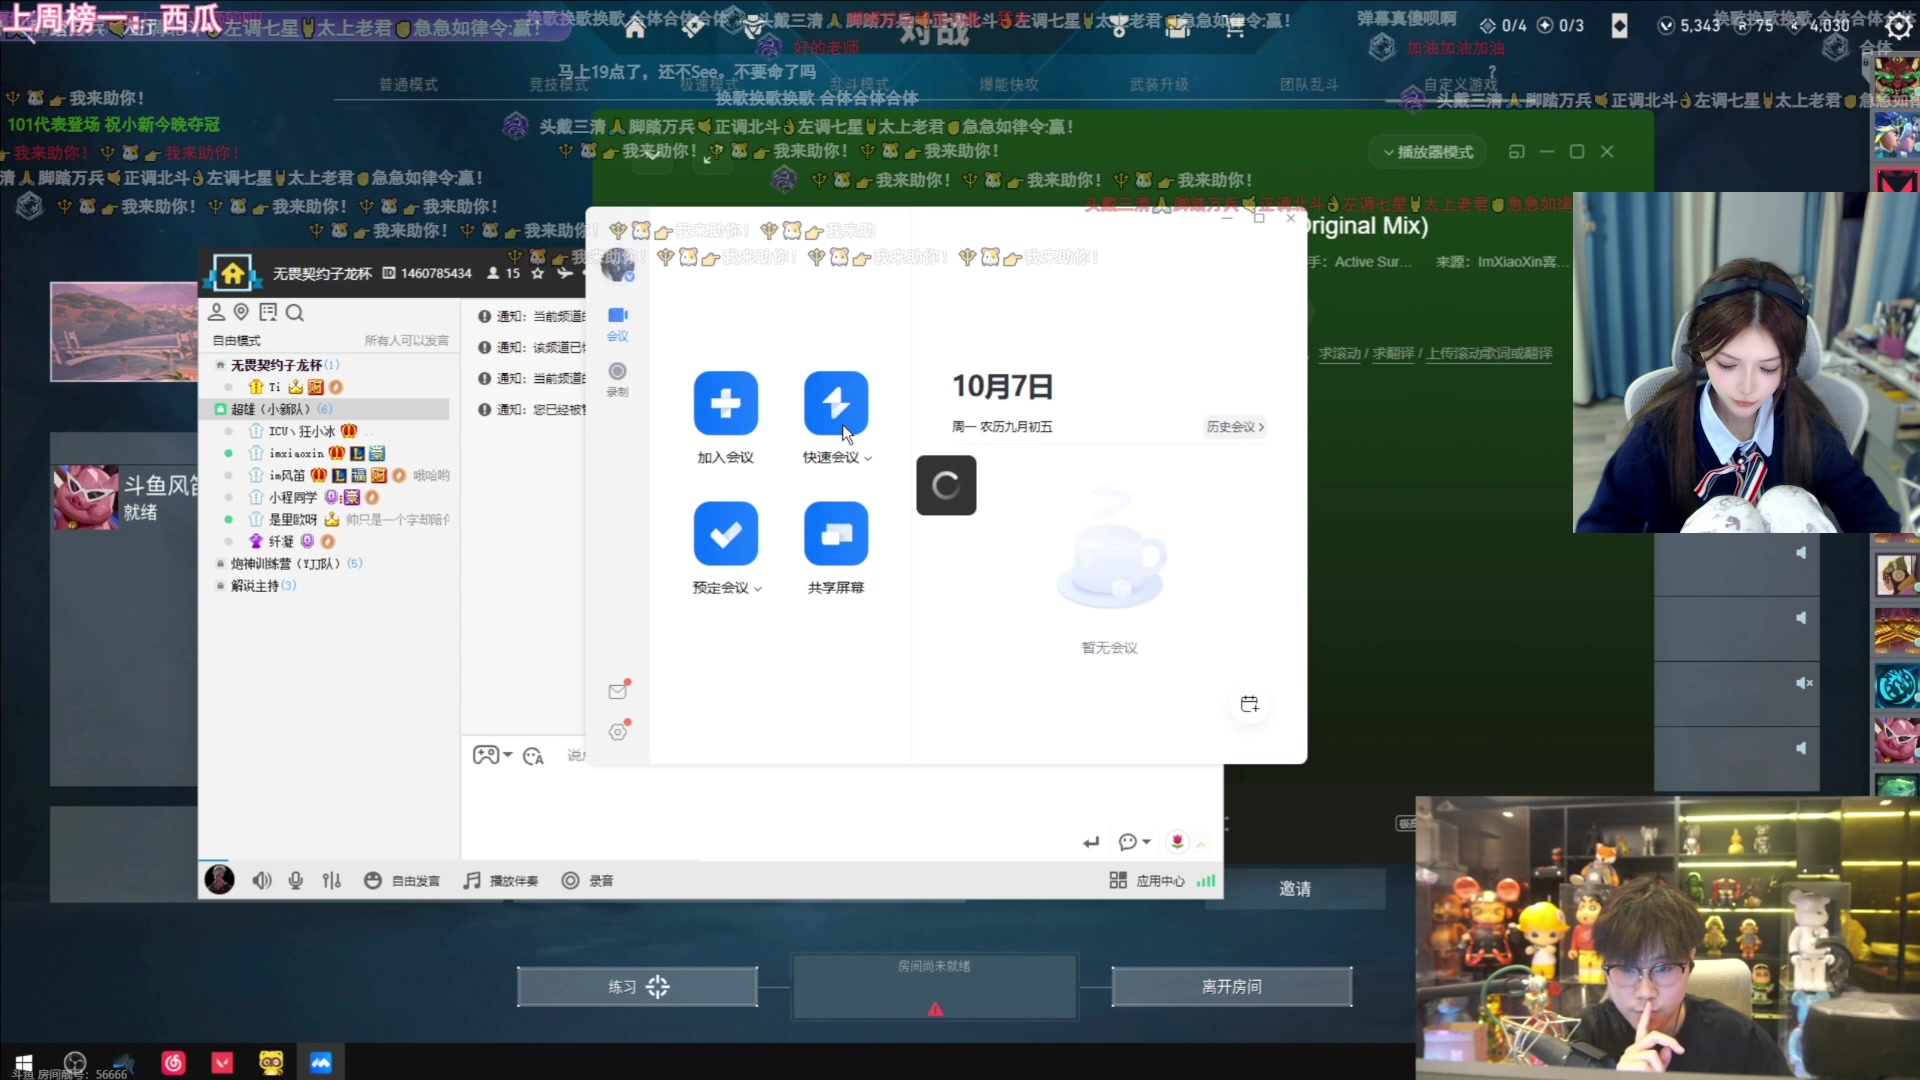Click the muted speaker icon with x

tap(1803, 683)
